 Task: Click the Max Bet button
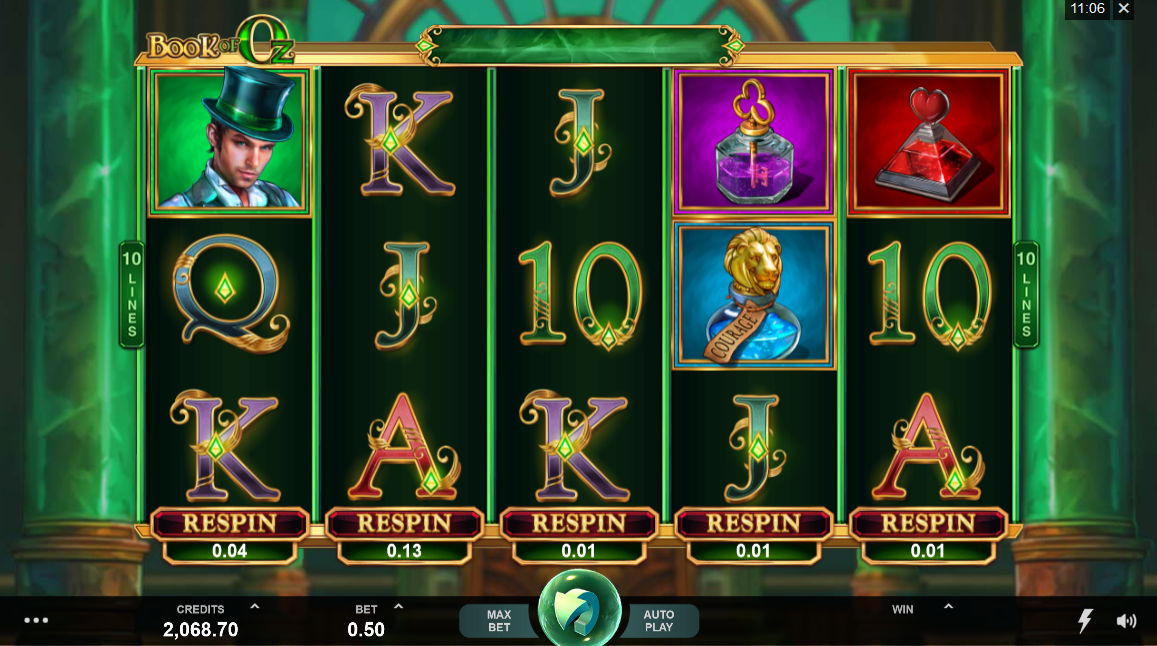(x=498, y=620)
